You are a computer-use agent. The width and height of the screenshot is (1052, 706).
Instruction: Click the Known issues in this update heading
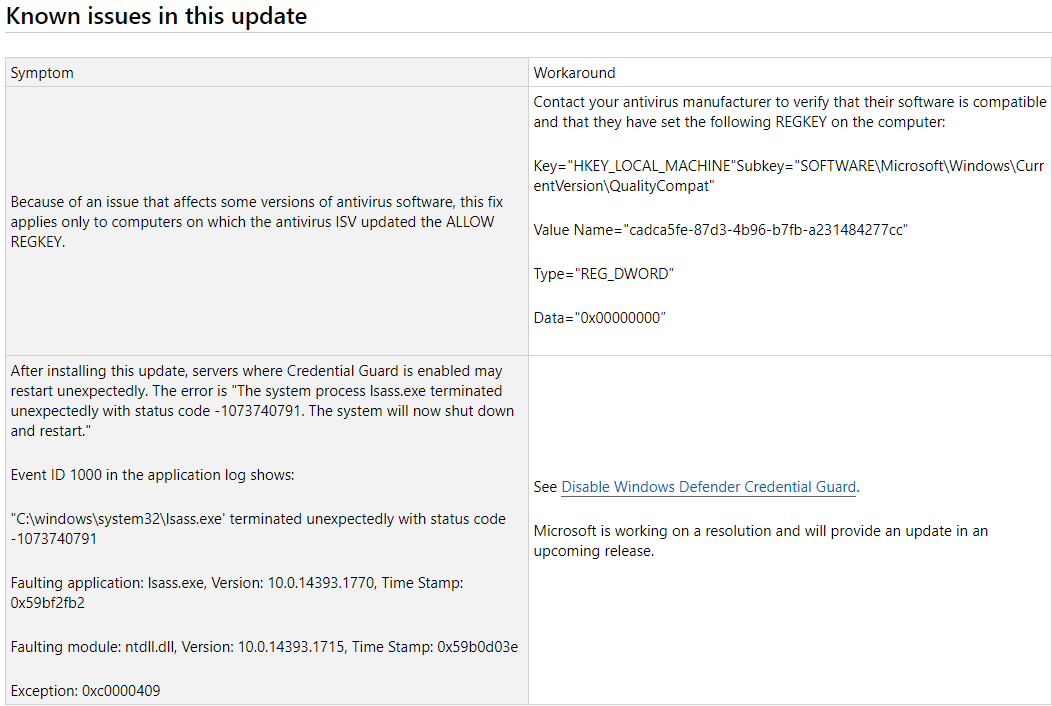tap(156, 15)
